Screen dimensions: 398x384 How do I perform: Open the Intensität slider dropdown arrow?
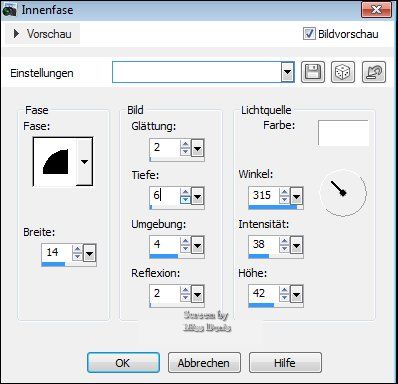point(296,246)
